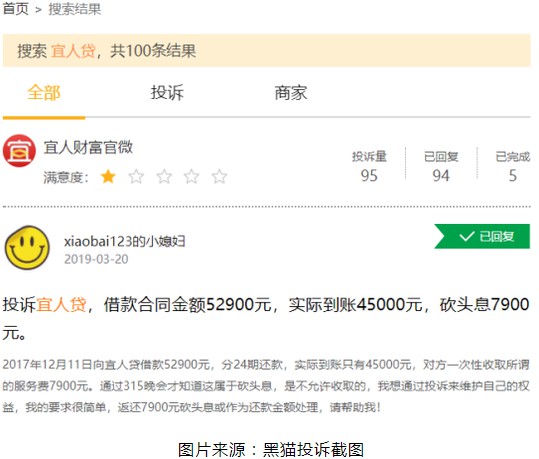Click the fifth empty satisfaction star
This screenshot has height=459, width=539.
pyautogui.click(x=219, y=177)
